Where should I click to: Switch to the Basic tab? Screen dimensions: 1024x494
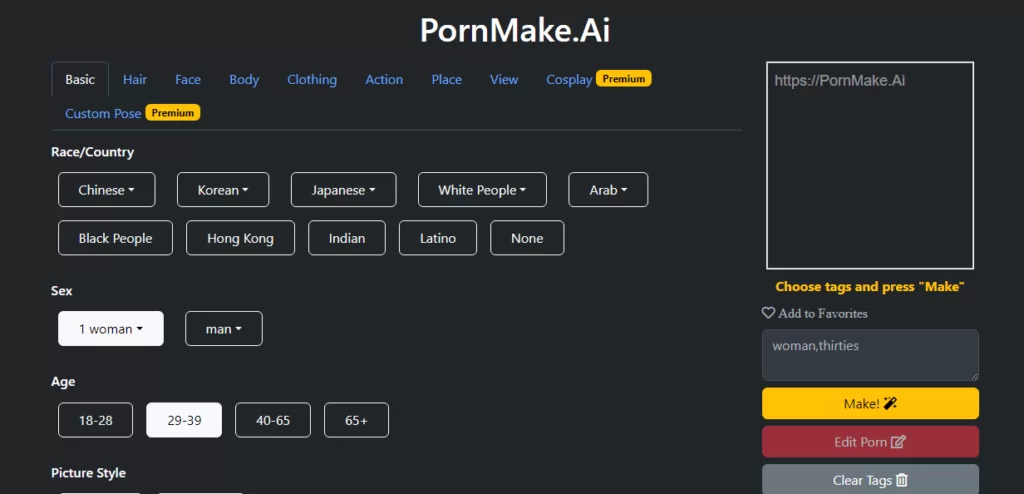80,79
